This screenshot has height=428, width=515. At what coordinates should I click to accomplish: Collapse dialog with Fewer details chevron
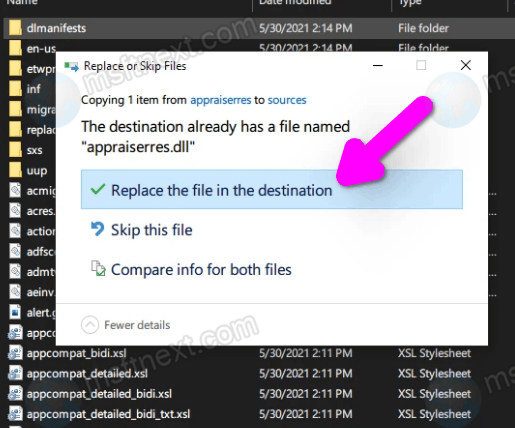(x=90, y=325)
